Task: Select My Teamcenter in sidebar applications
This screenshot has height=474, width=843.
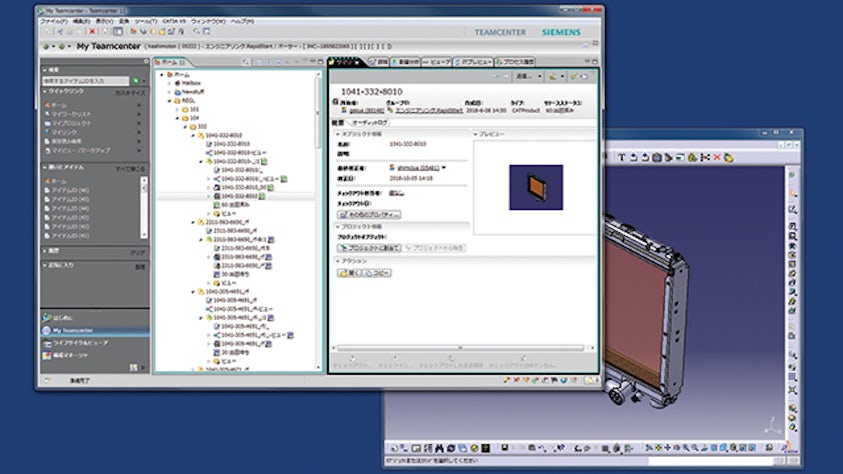Action: coord(95,331)
